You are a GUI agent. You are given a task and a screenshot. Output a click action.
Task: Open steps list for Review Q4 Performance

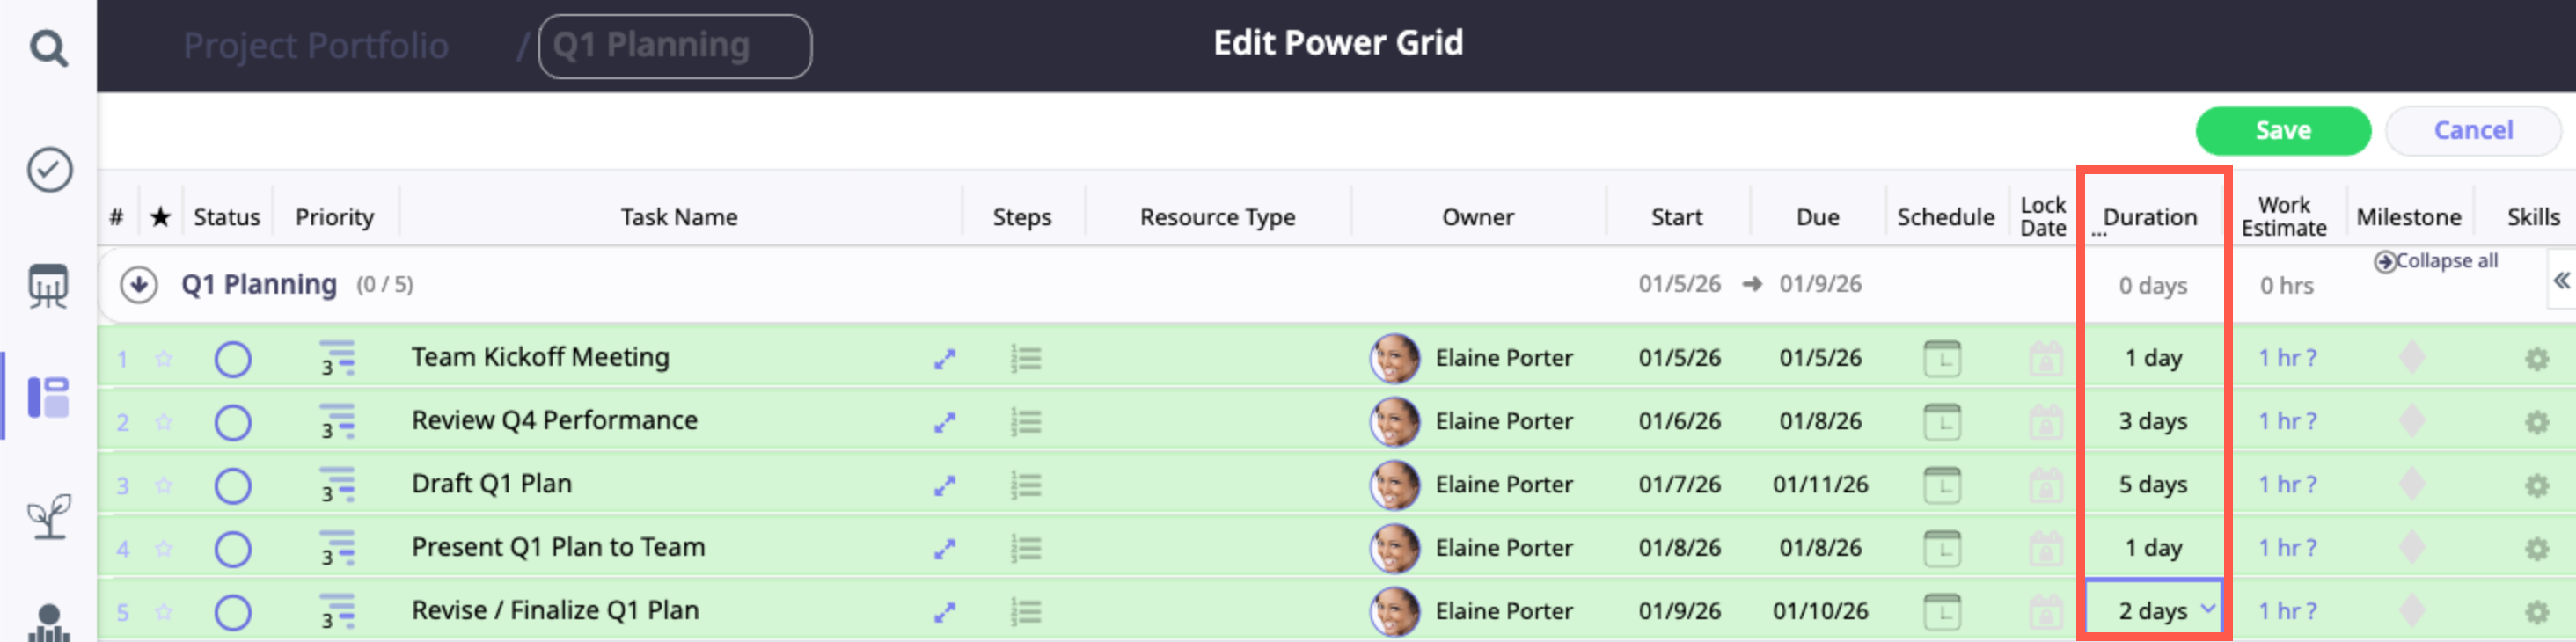click(1026, 422)
